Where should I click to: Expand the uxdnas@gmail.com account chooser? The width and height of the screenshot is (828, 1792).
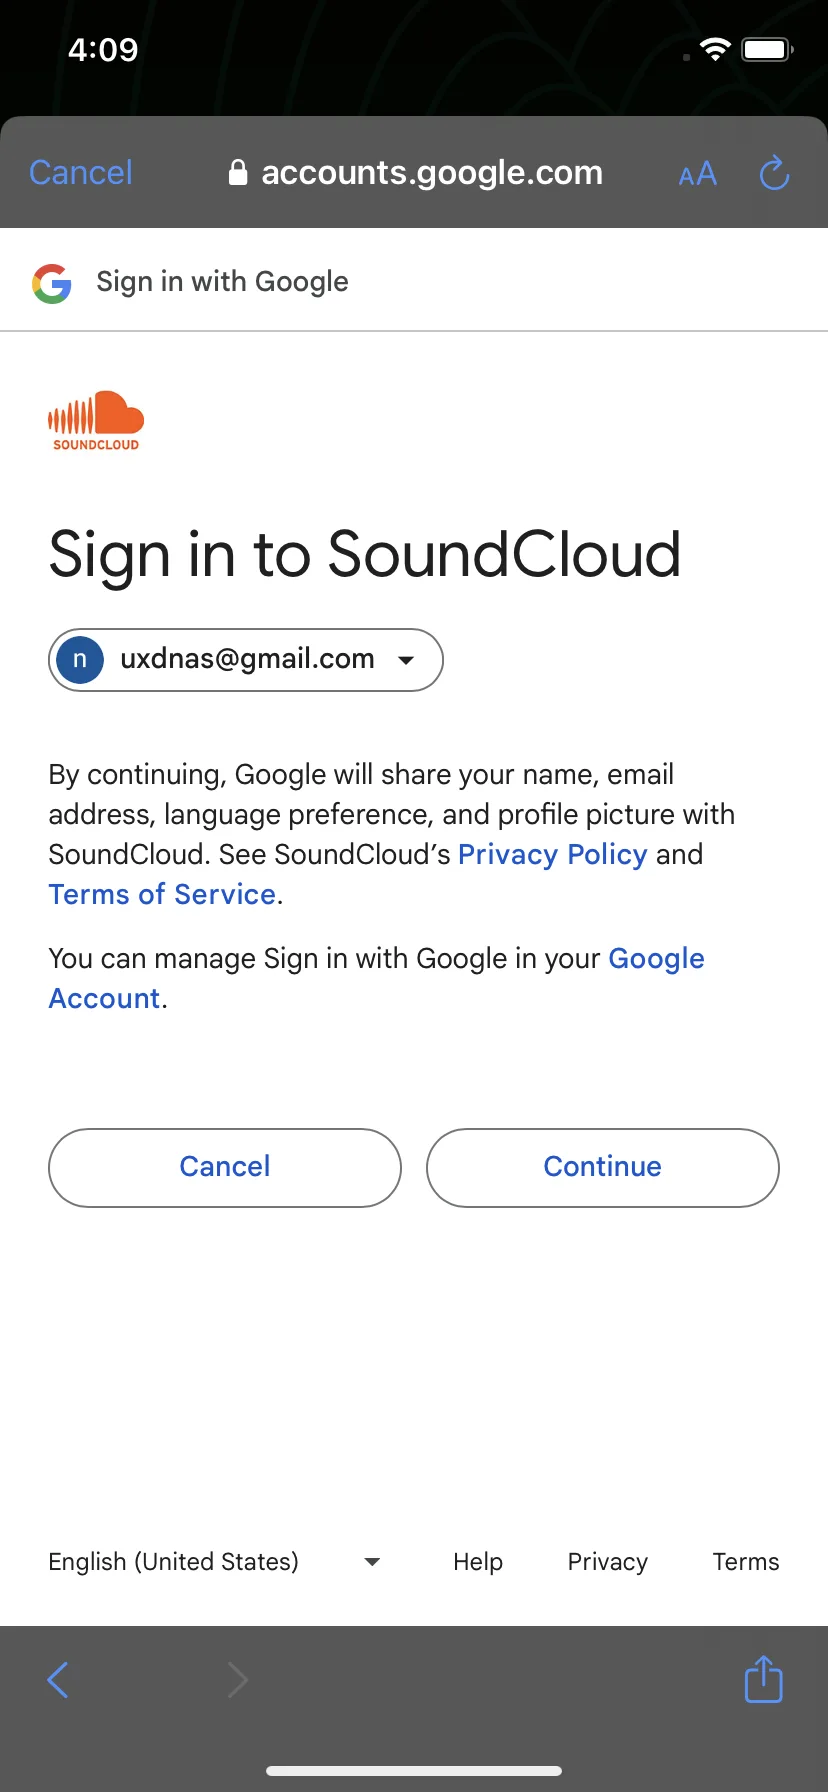pyautogui.click(x=246, y=660)
